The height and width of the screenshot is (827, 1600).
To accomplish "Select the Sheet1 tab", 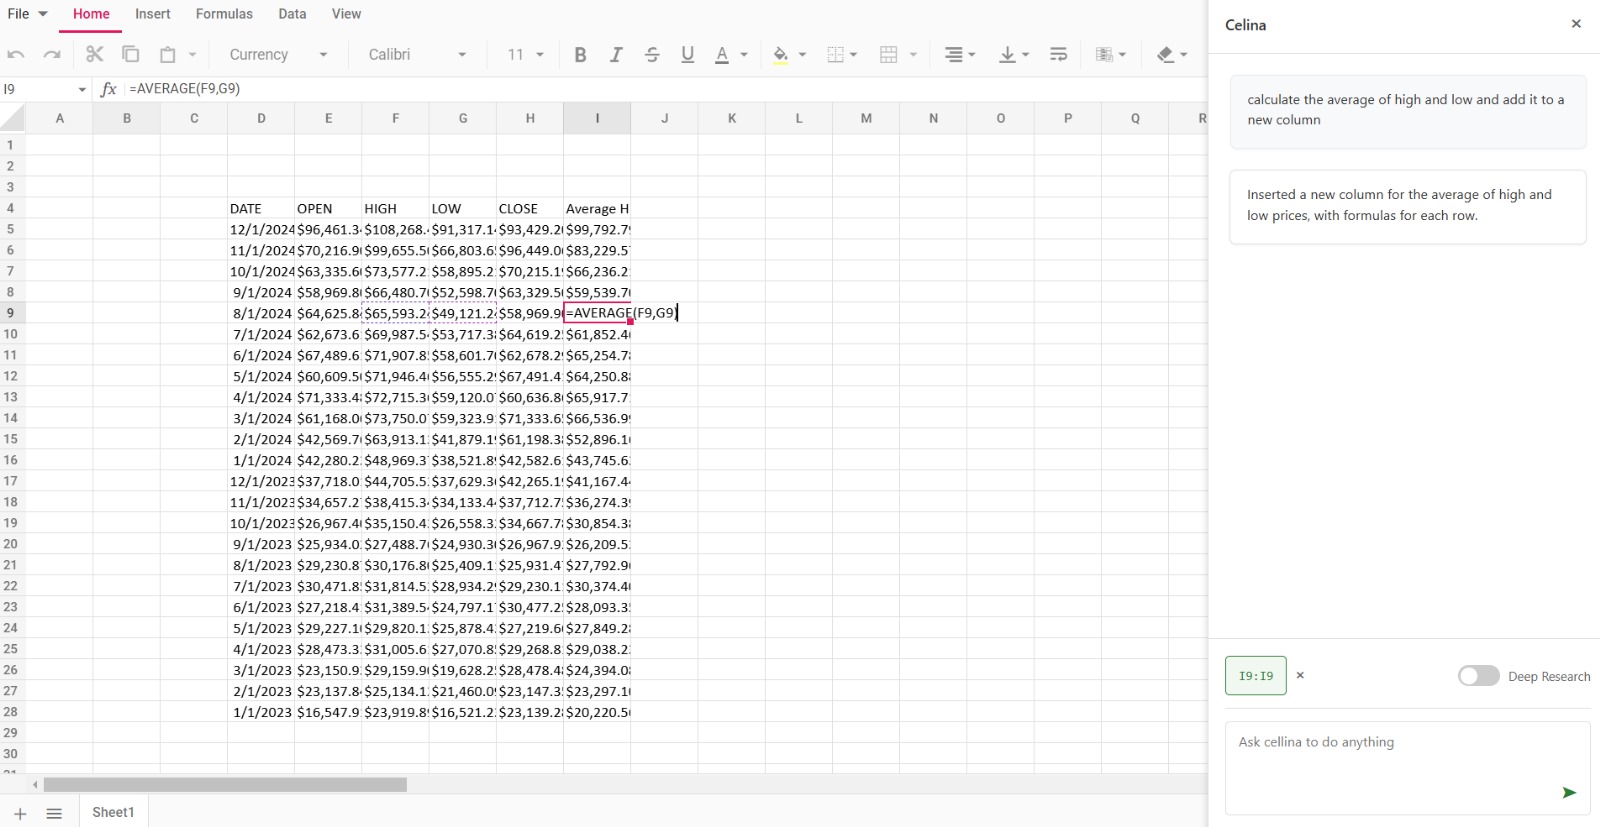I will point(113,812).
